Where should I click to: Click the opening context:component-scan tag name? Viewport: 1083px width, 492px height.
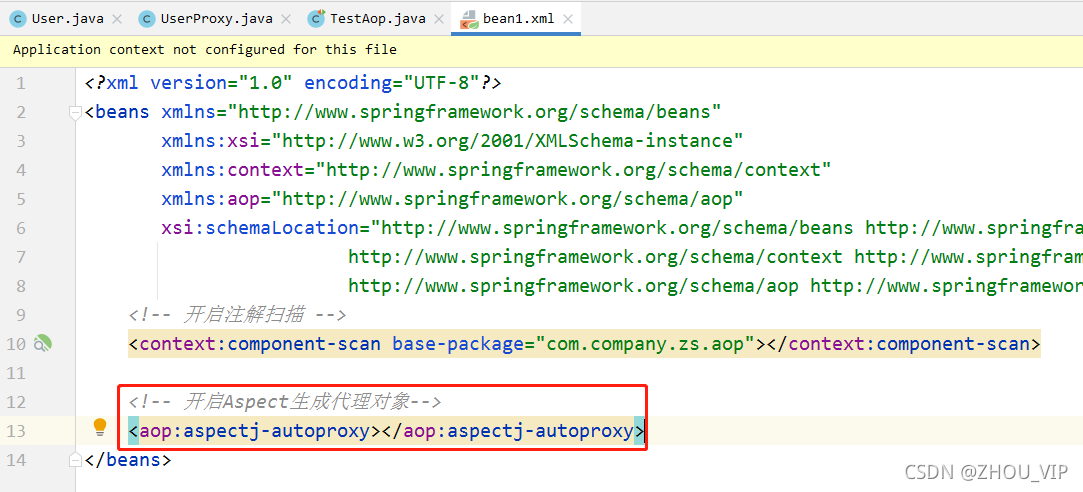259,343
